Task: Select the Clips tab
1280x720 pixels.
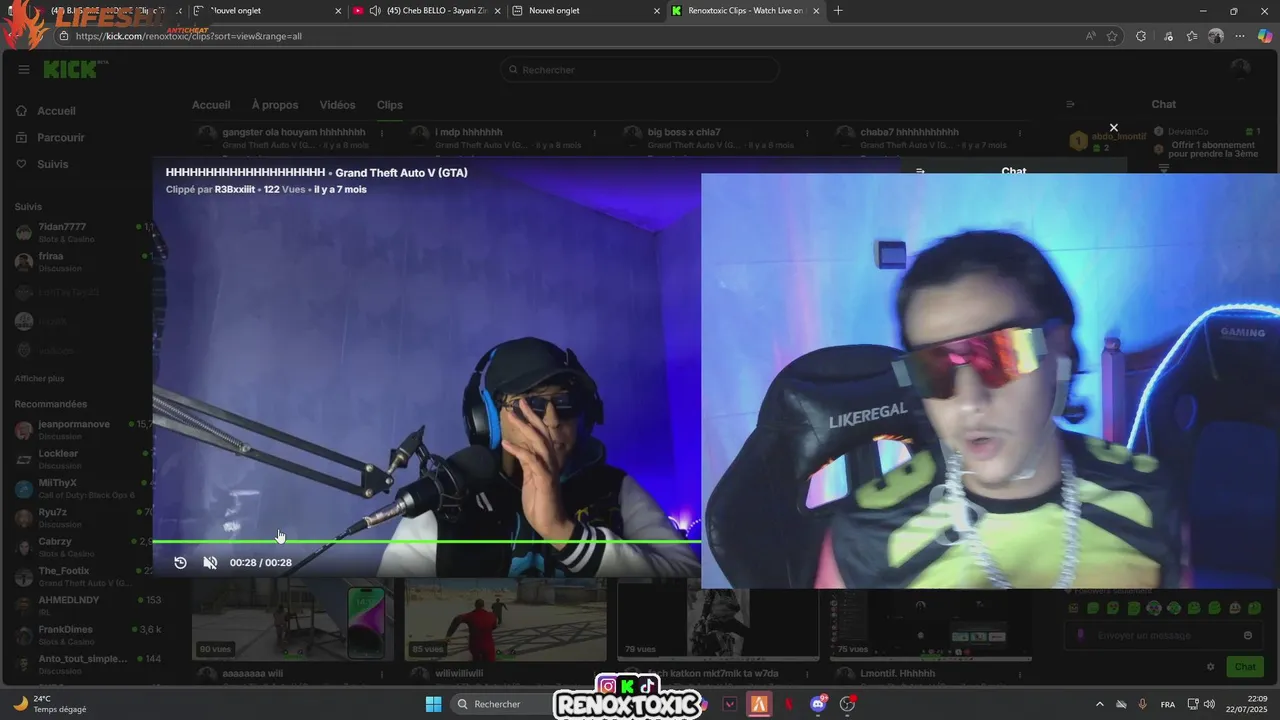Action: (x=390, y=105)
